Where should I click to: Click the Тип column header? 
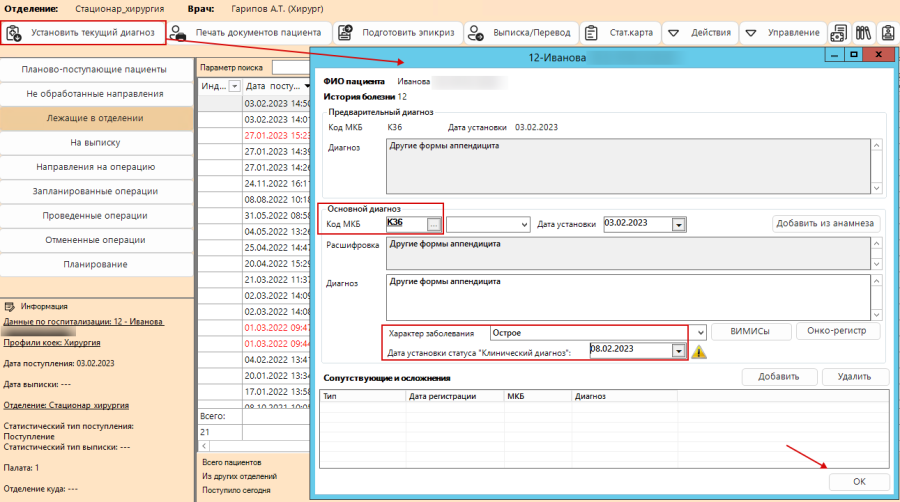click(363, 396)
